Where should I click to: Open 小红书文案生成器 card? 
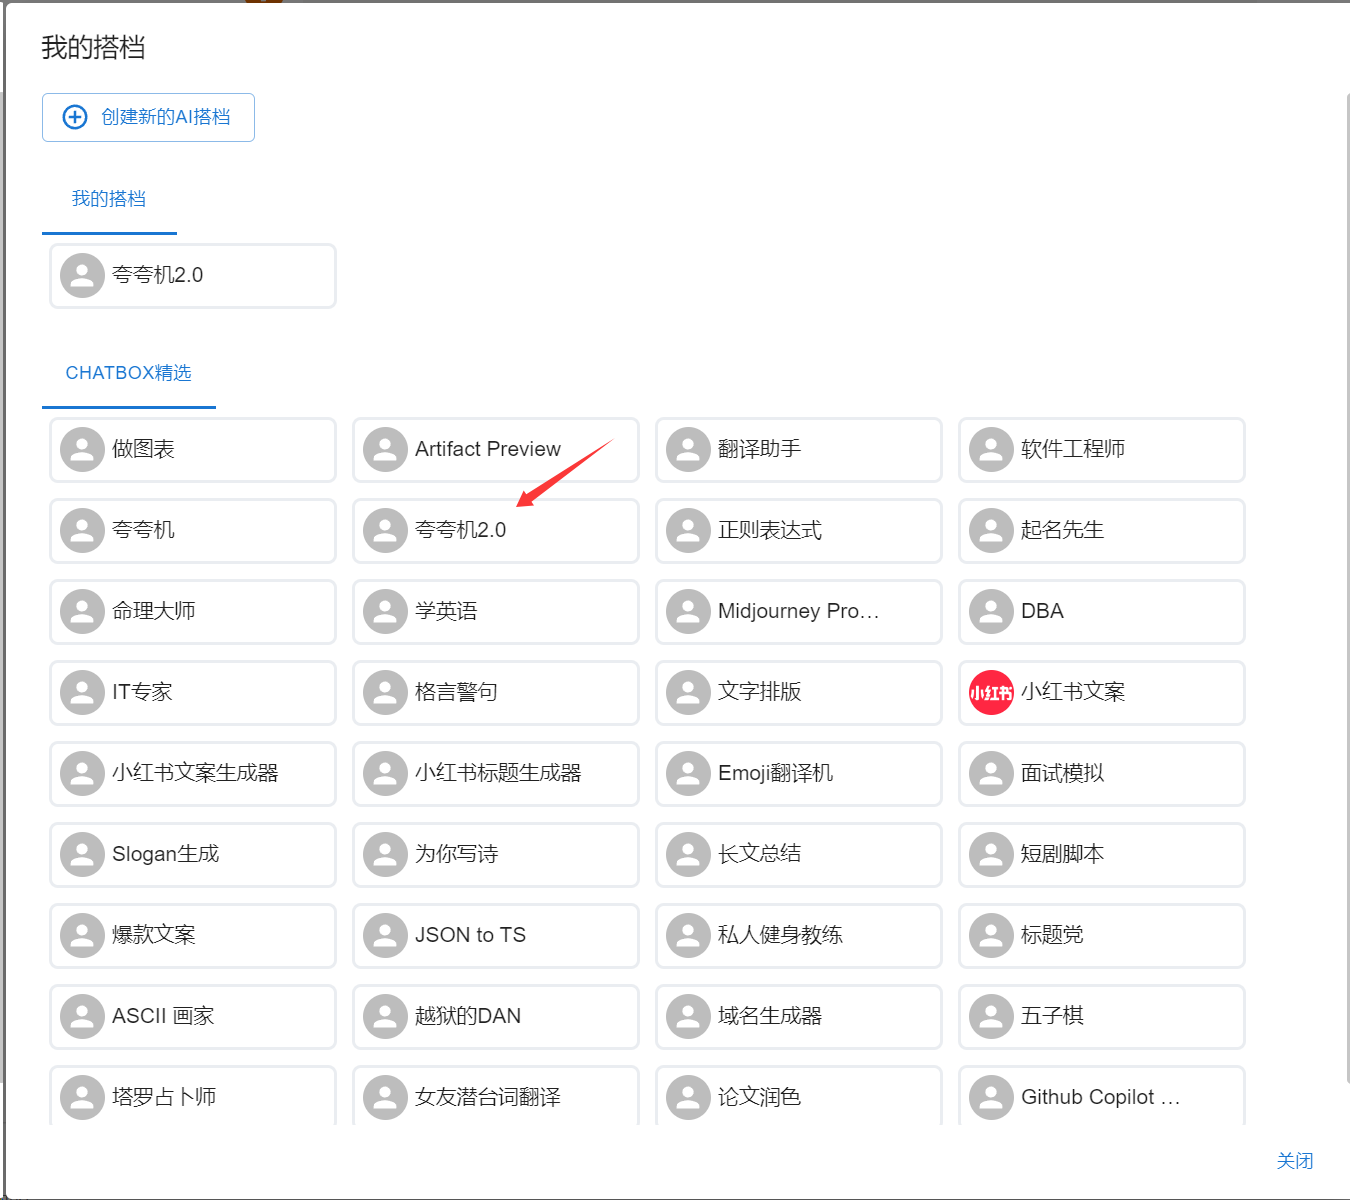[x=193, y=774]
